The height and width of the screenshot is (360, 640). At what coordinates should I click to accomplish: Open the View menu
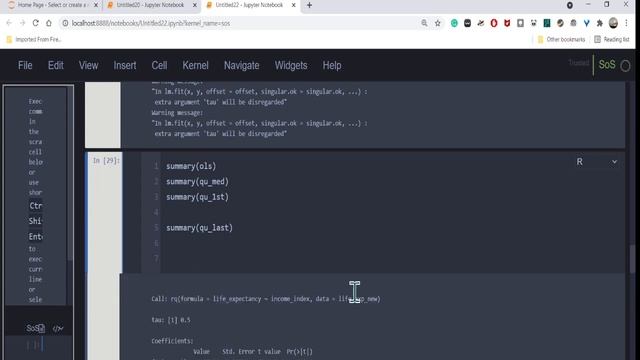(88, 65)
